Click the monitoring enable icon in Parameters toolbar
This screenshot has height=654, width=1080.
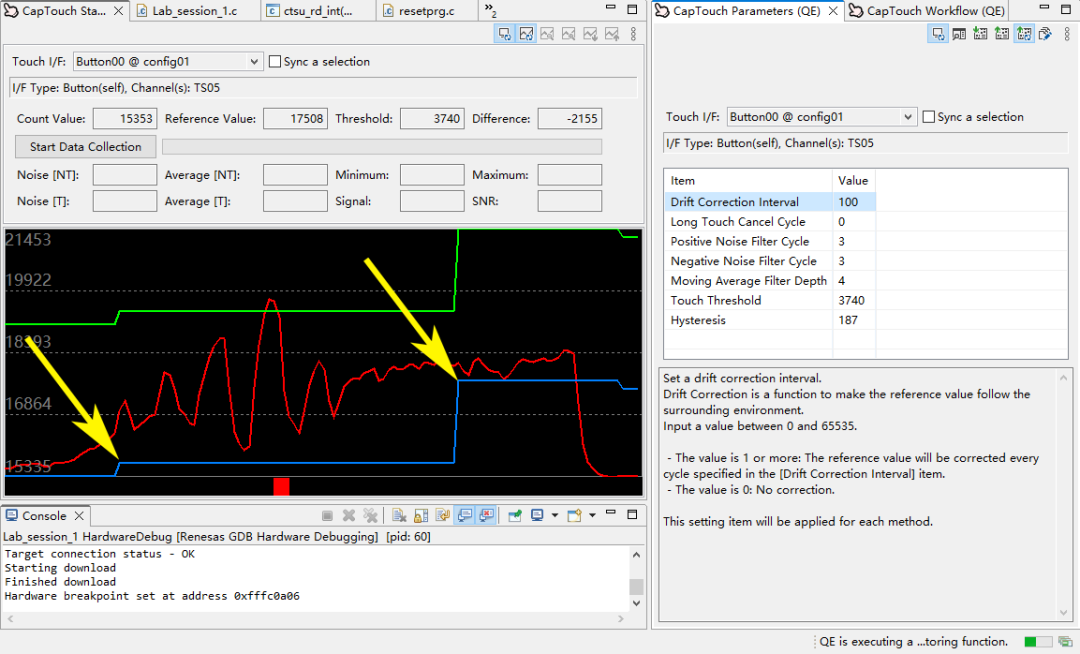938,34
